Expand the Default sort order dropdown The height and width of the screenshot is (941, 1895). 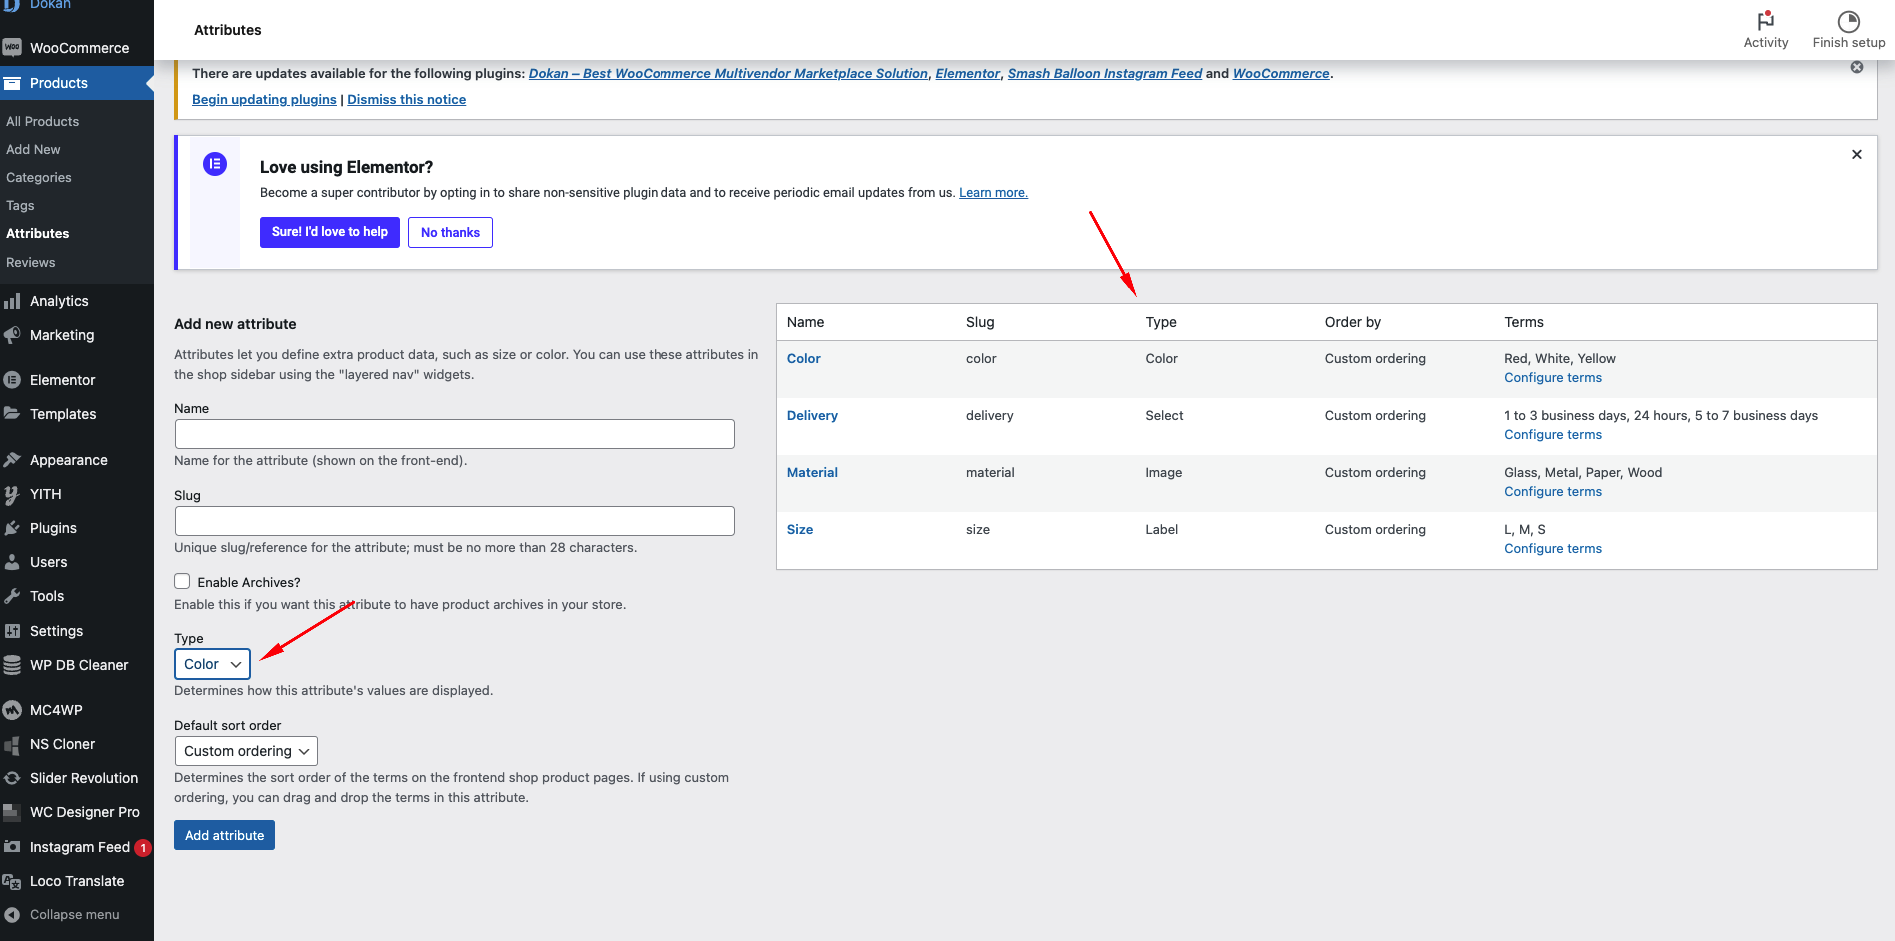tap(246, 751)
